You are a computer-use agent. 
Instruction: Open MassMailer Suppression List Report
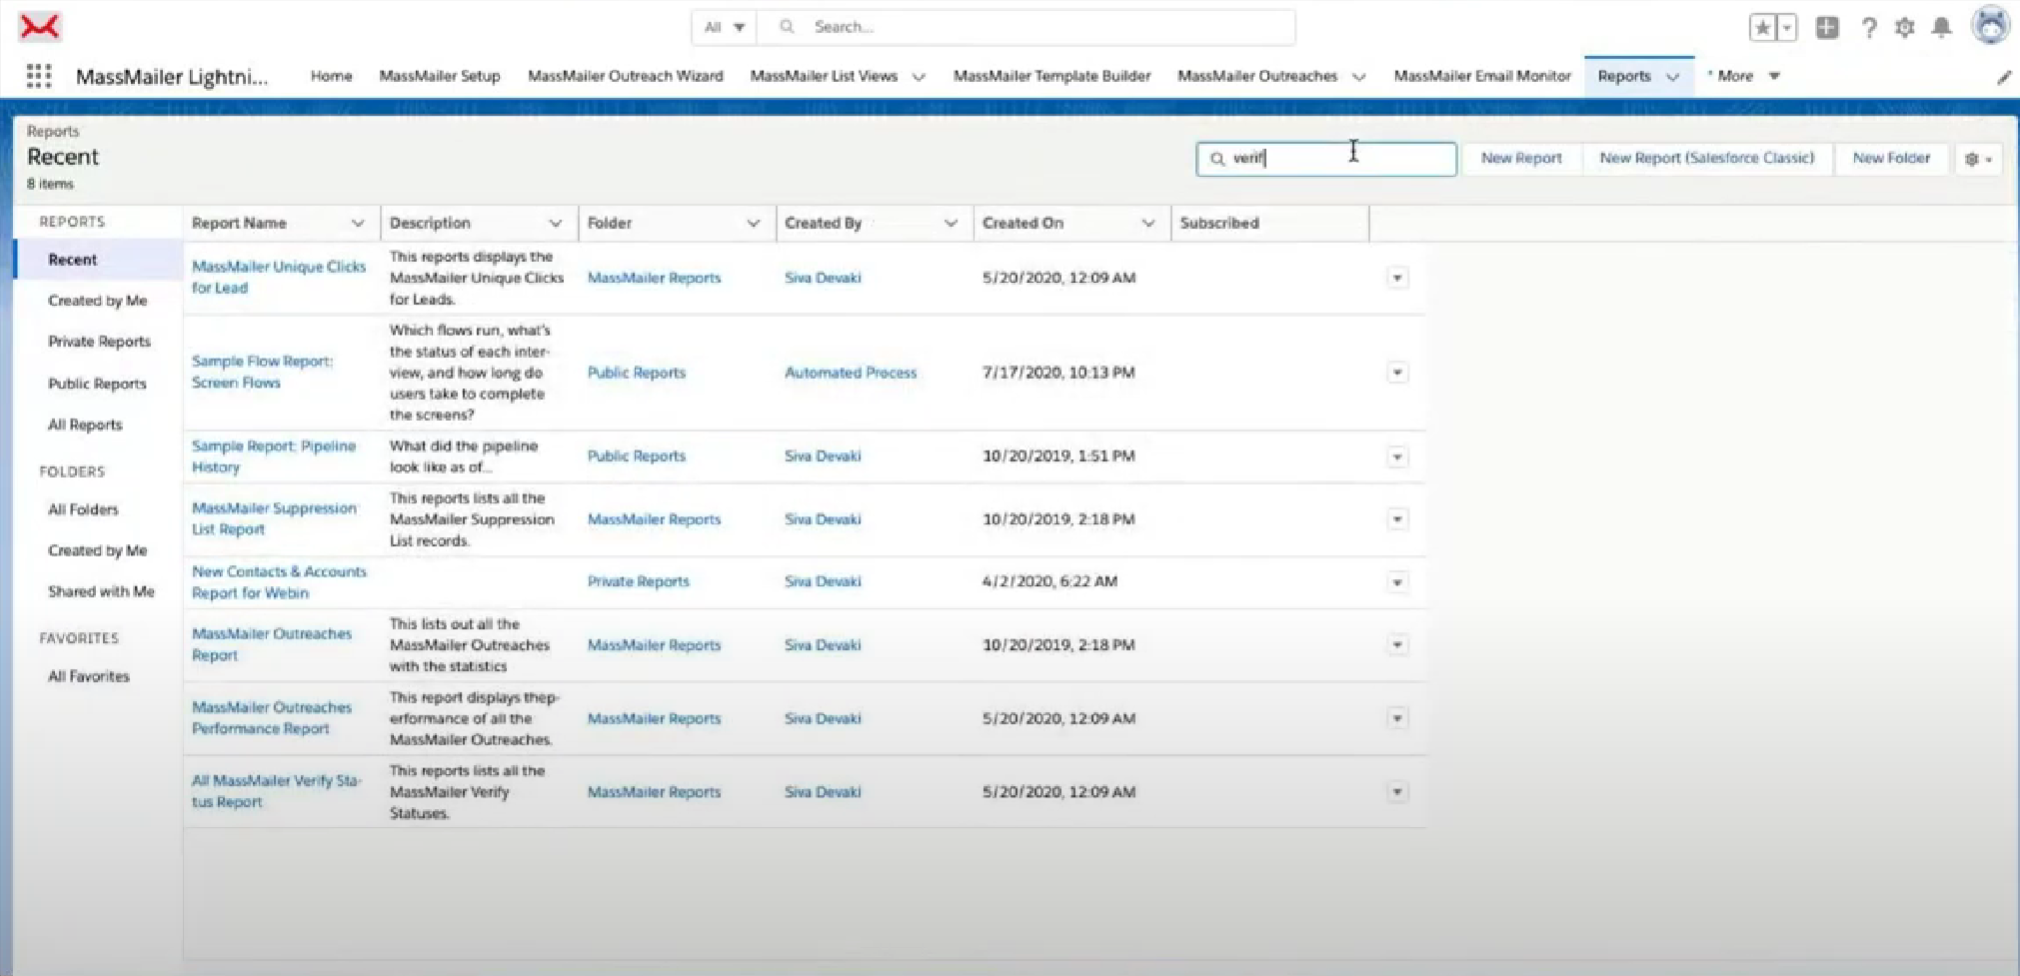pyautogui.click(x=274, y=519)
